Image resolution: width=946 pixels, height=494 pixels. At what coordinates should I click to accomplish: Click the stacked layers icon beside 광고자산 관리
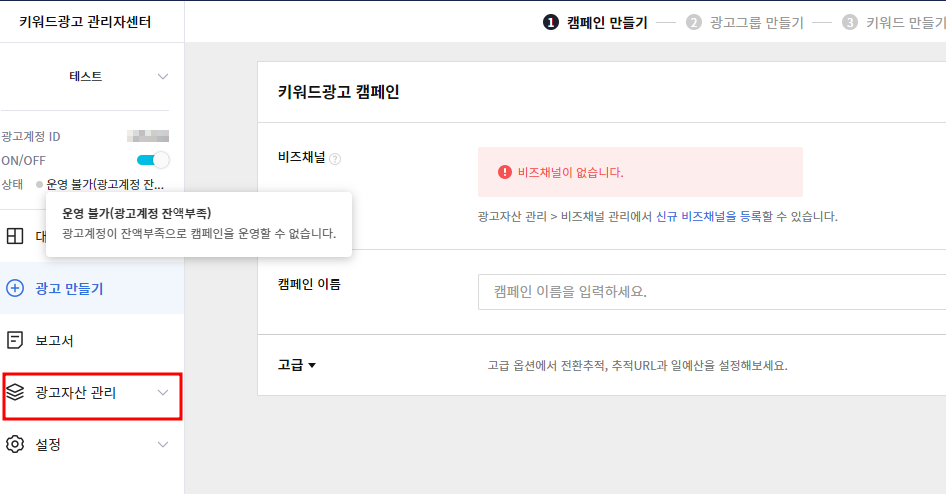coord(15,392)
